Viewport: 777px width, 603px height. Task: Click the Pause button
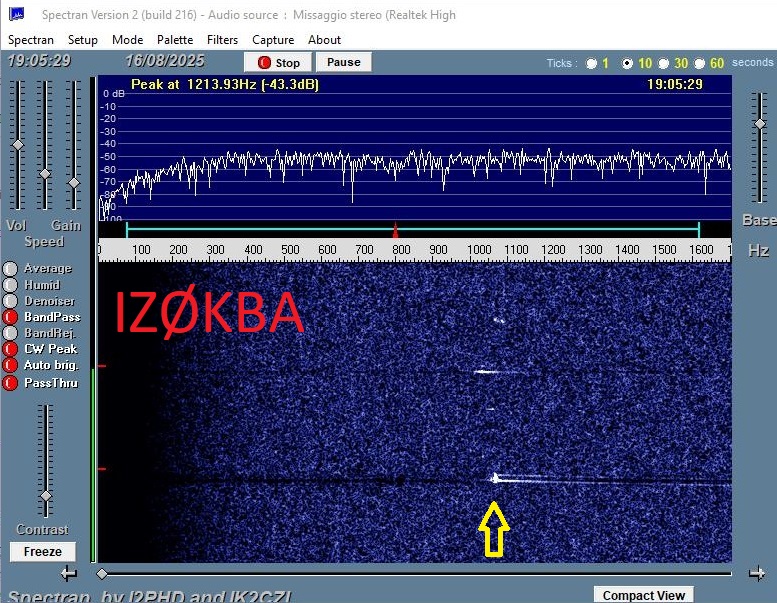[x=343, y=62]
